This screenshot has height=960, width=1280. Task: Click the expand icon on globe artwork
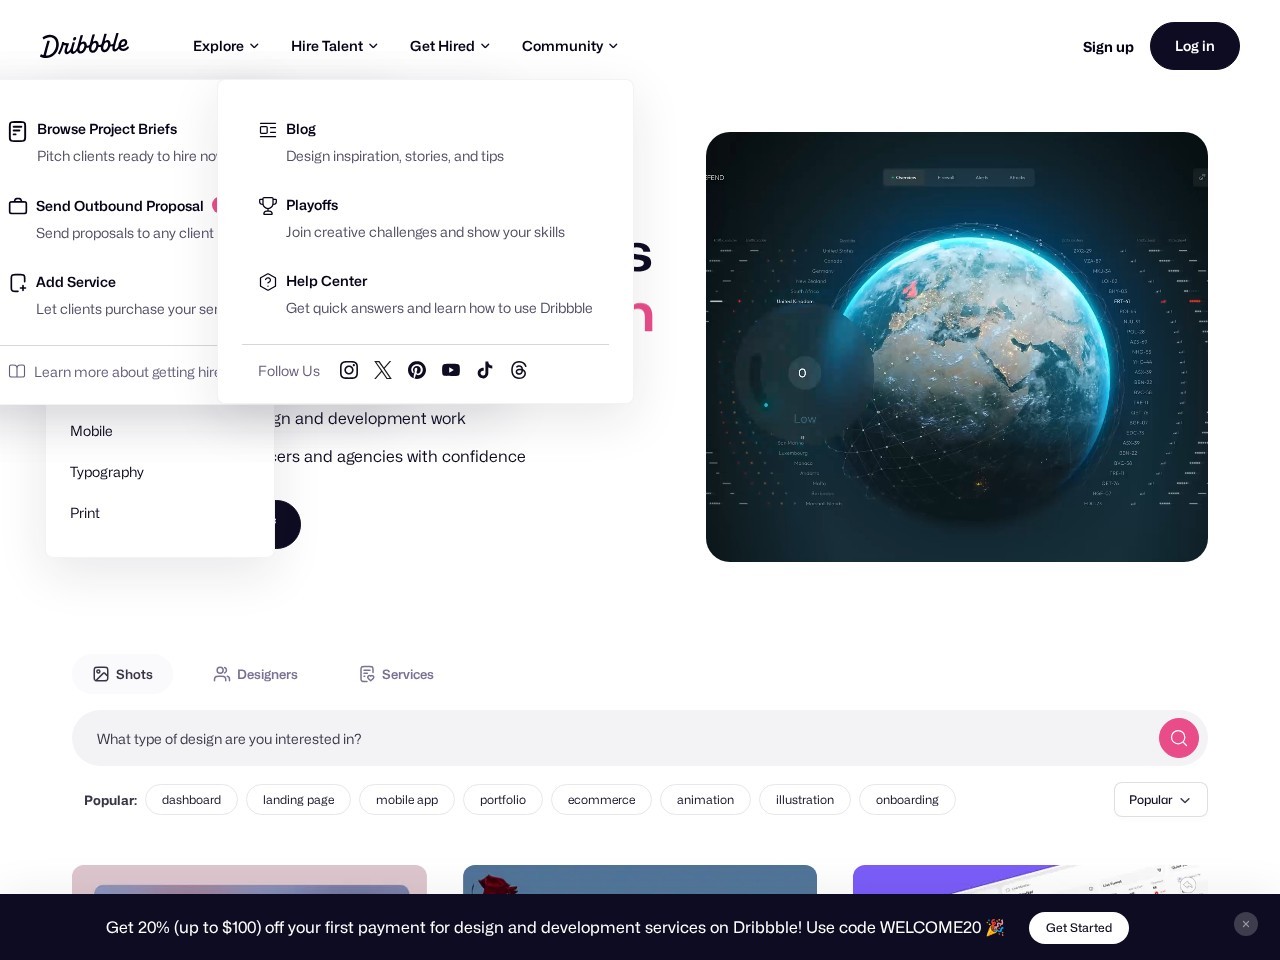(1200, 177)
